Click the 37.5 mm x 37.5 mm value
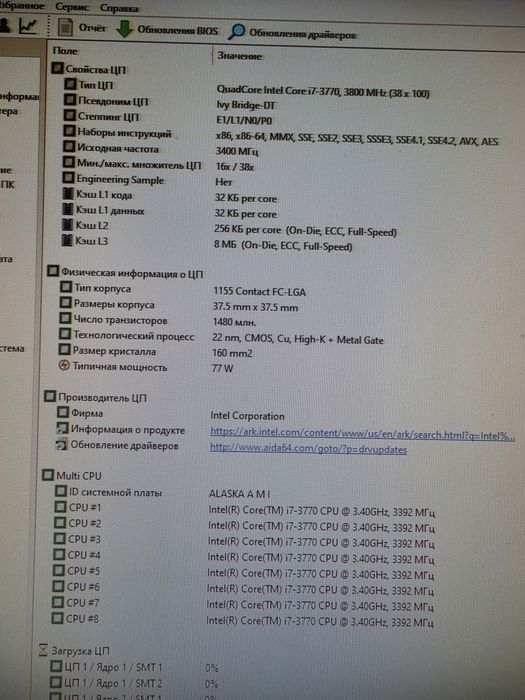 [255, 307]
